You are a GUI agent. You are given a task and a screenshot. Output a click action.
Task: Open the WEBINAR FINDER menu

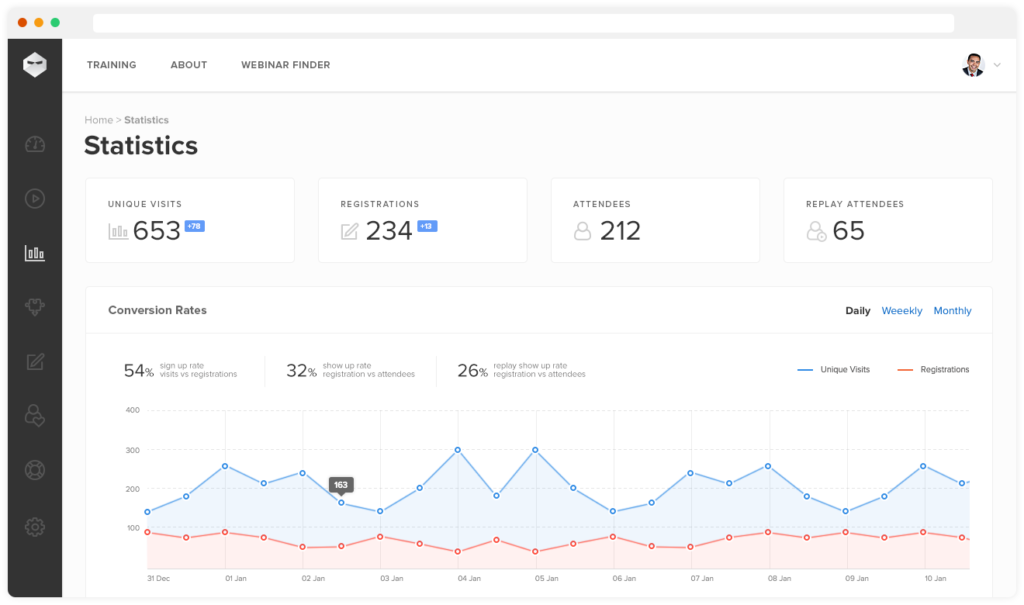[x=285, y=65]
